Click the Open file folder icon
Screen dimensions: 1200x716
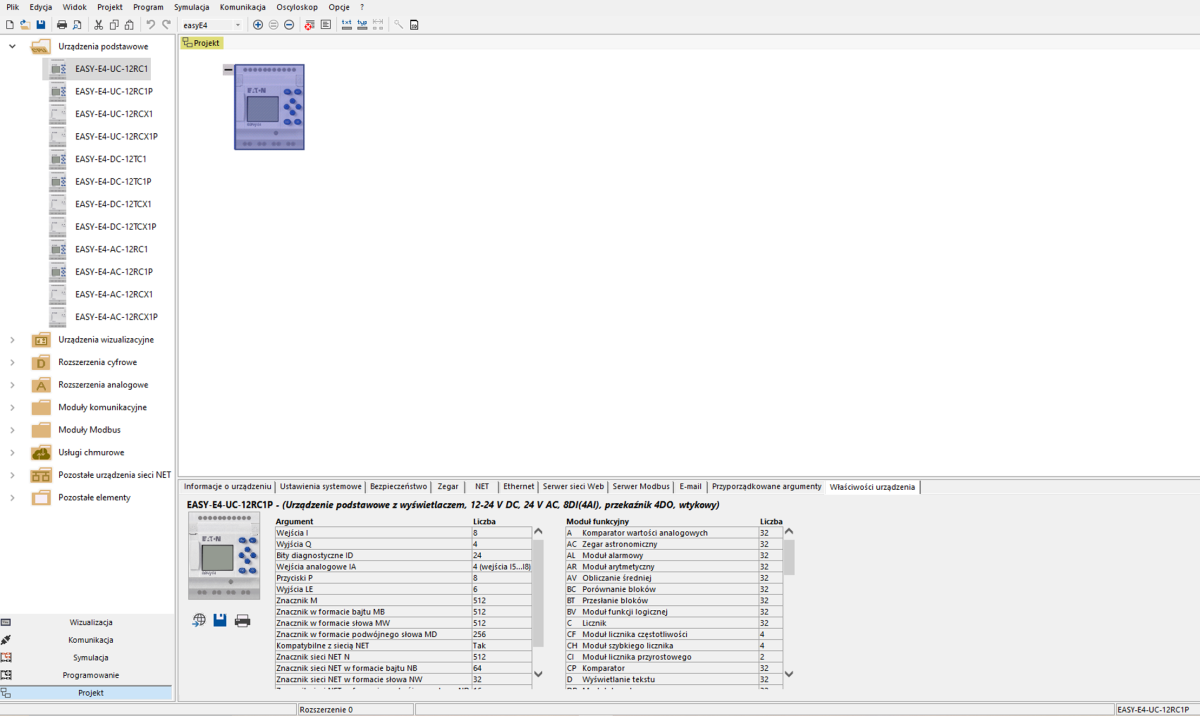click(x=25, y=25)
